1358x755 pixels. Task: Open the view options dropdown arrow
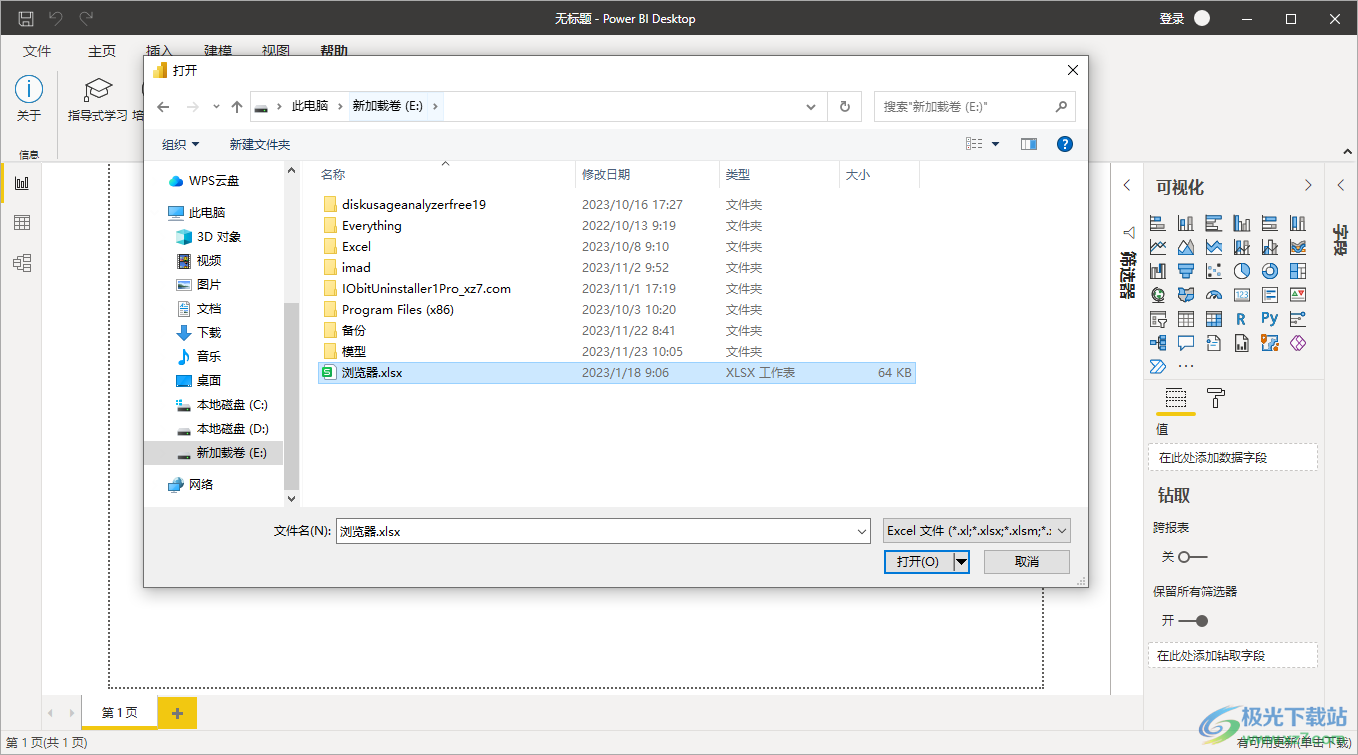click(995, 145)
